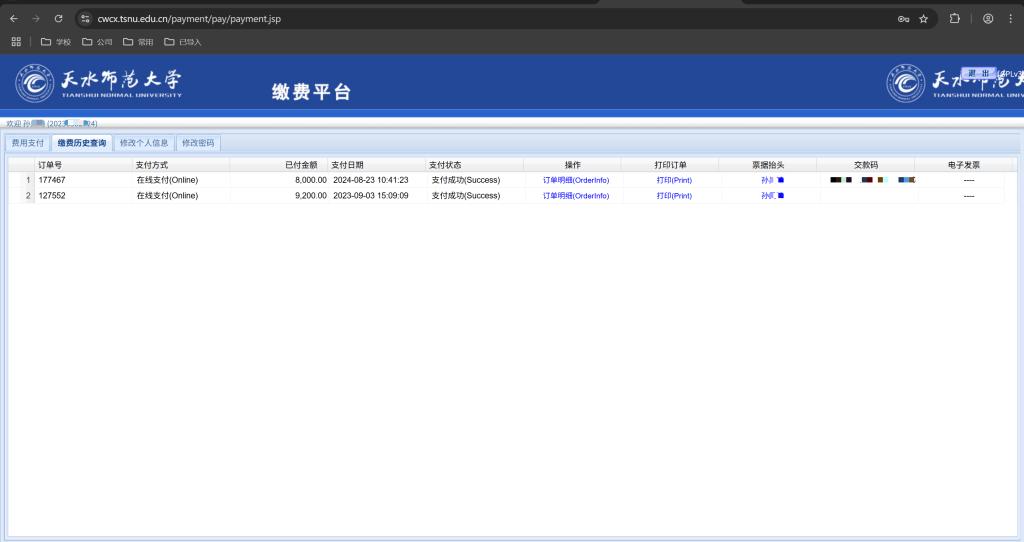The width and height of the screenshot is (1024, 542).
Task: Open the 修改个人信息 tab
Action: pyautogui.click(x=144, y=143)
